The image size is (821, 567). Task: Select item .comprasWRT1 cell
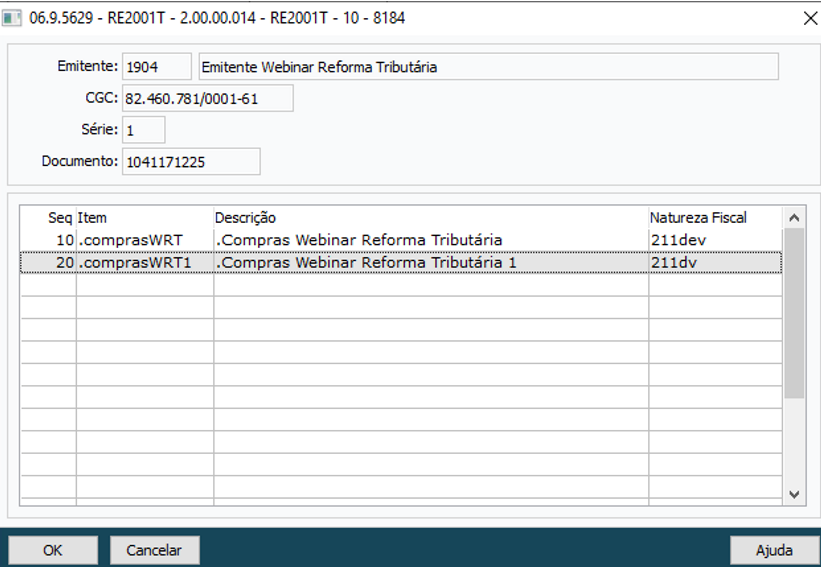(x=145, y=262)
